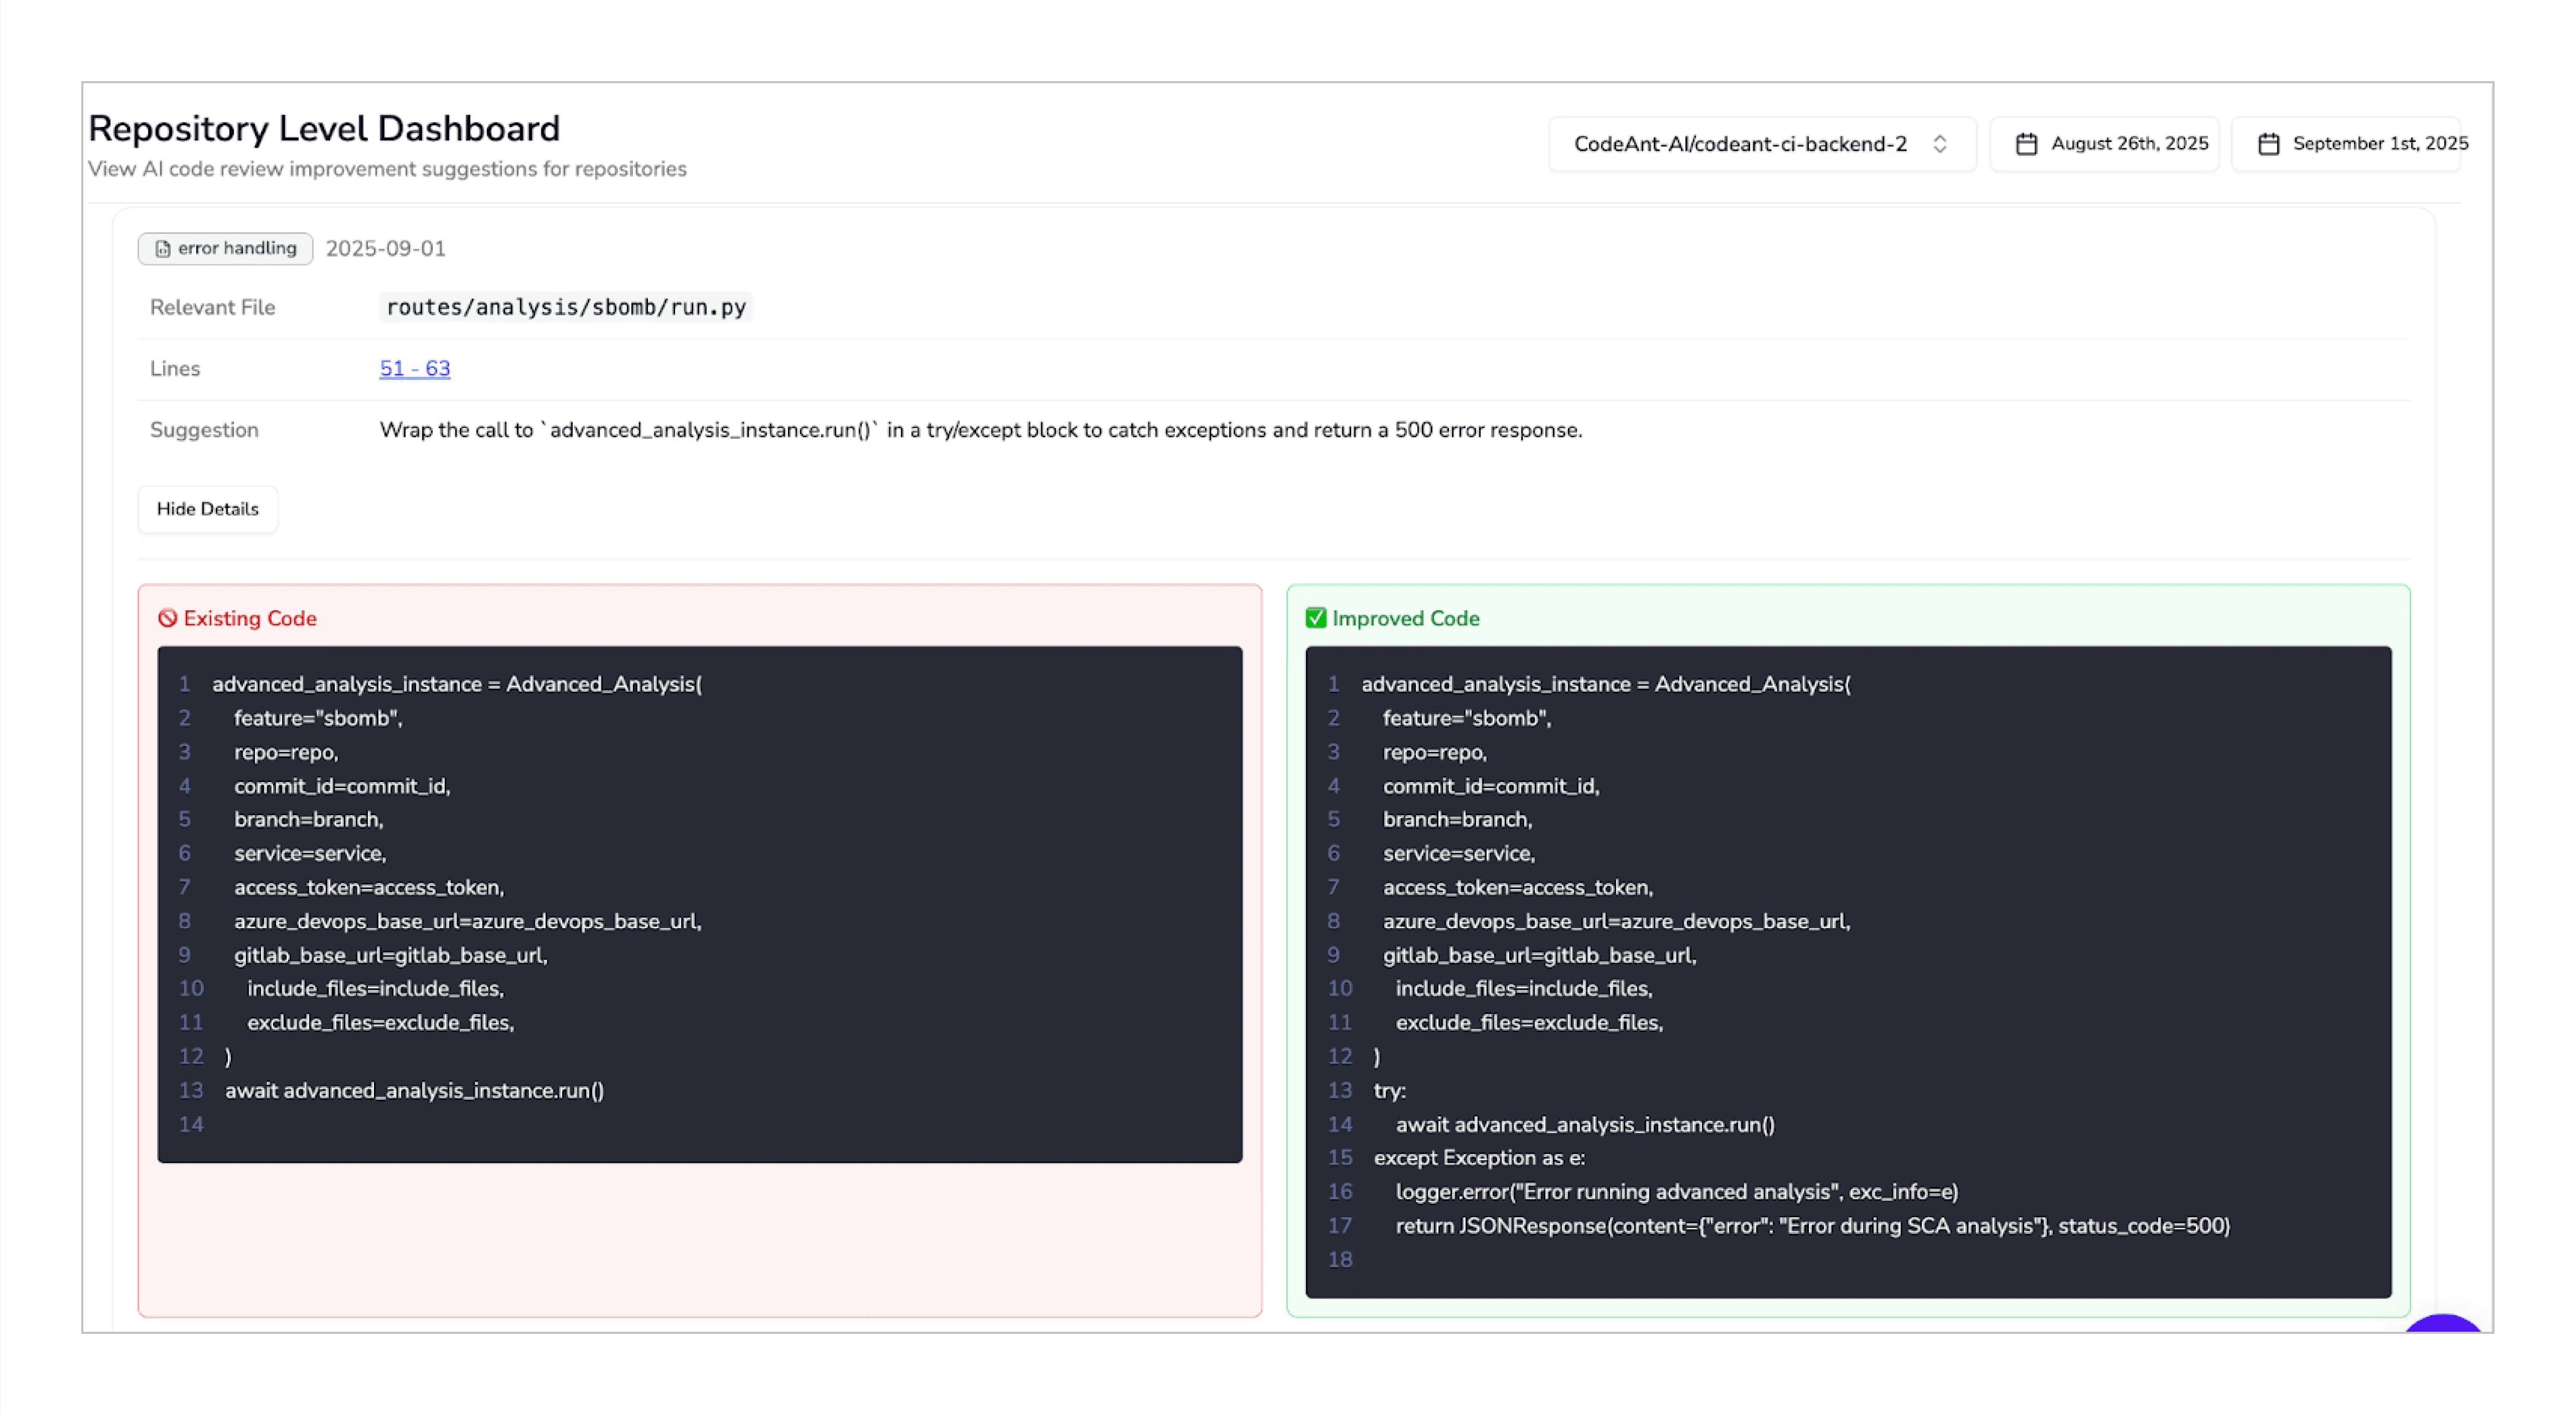Click the Improved Code section header
The width and height of the screenshot is (2576, 1415).
[1404, 618]
